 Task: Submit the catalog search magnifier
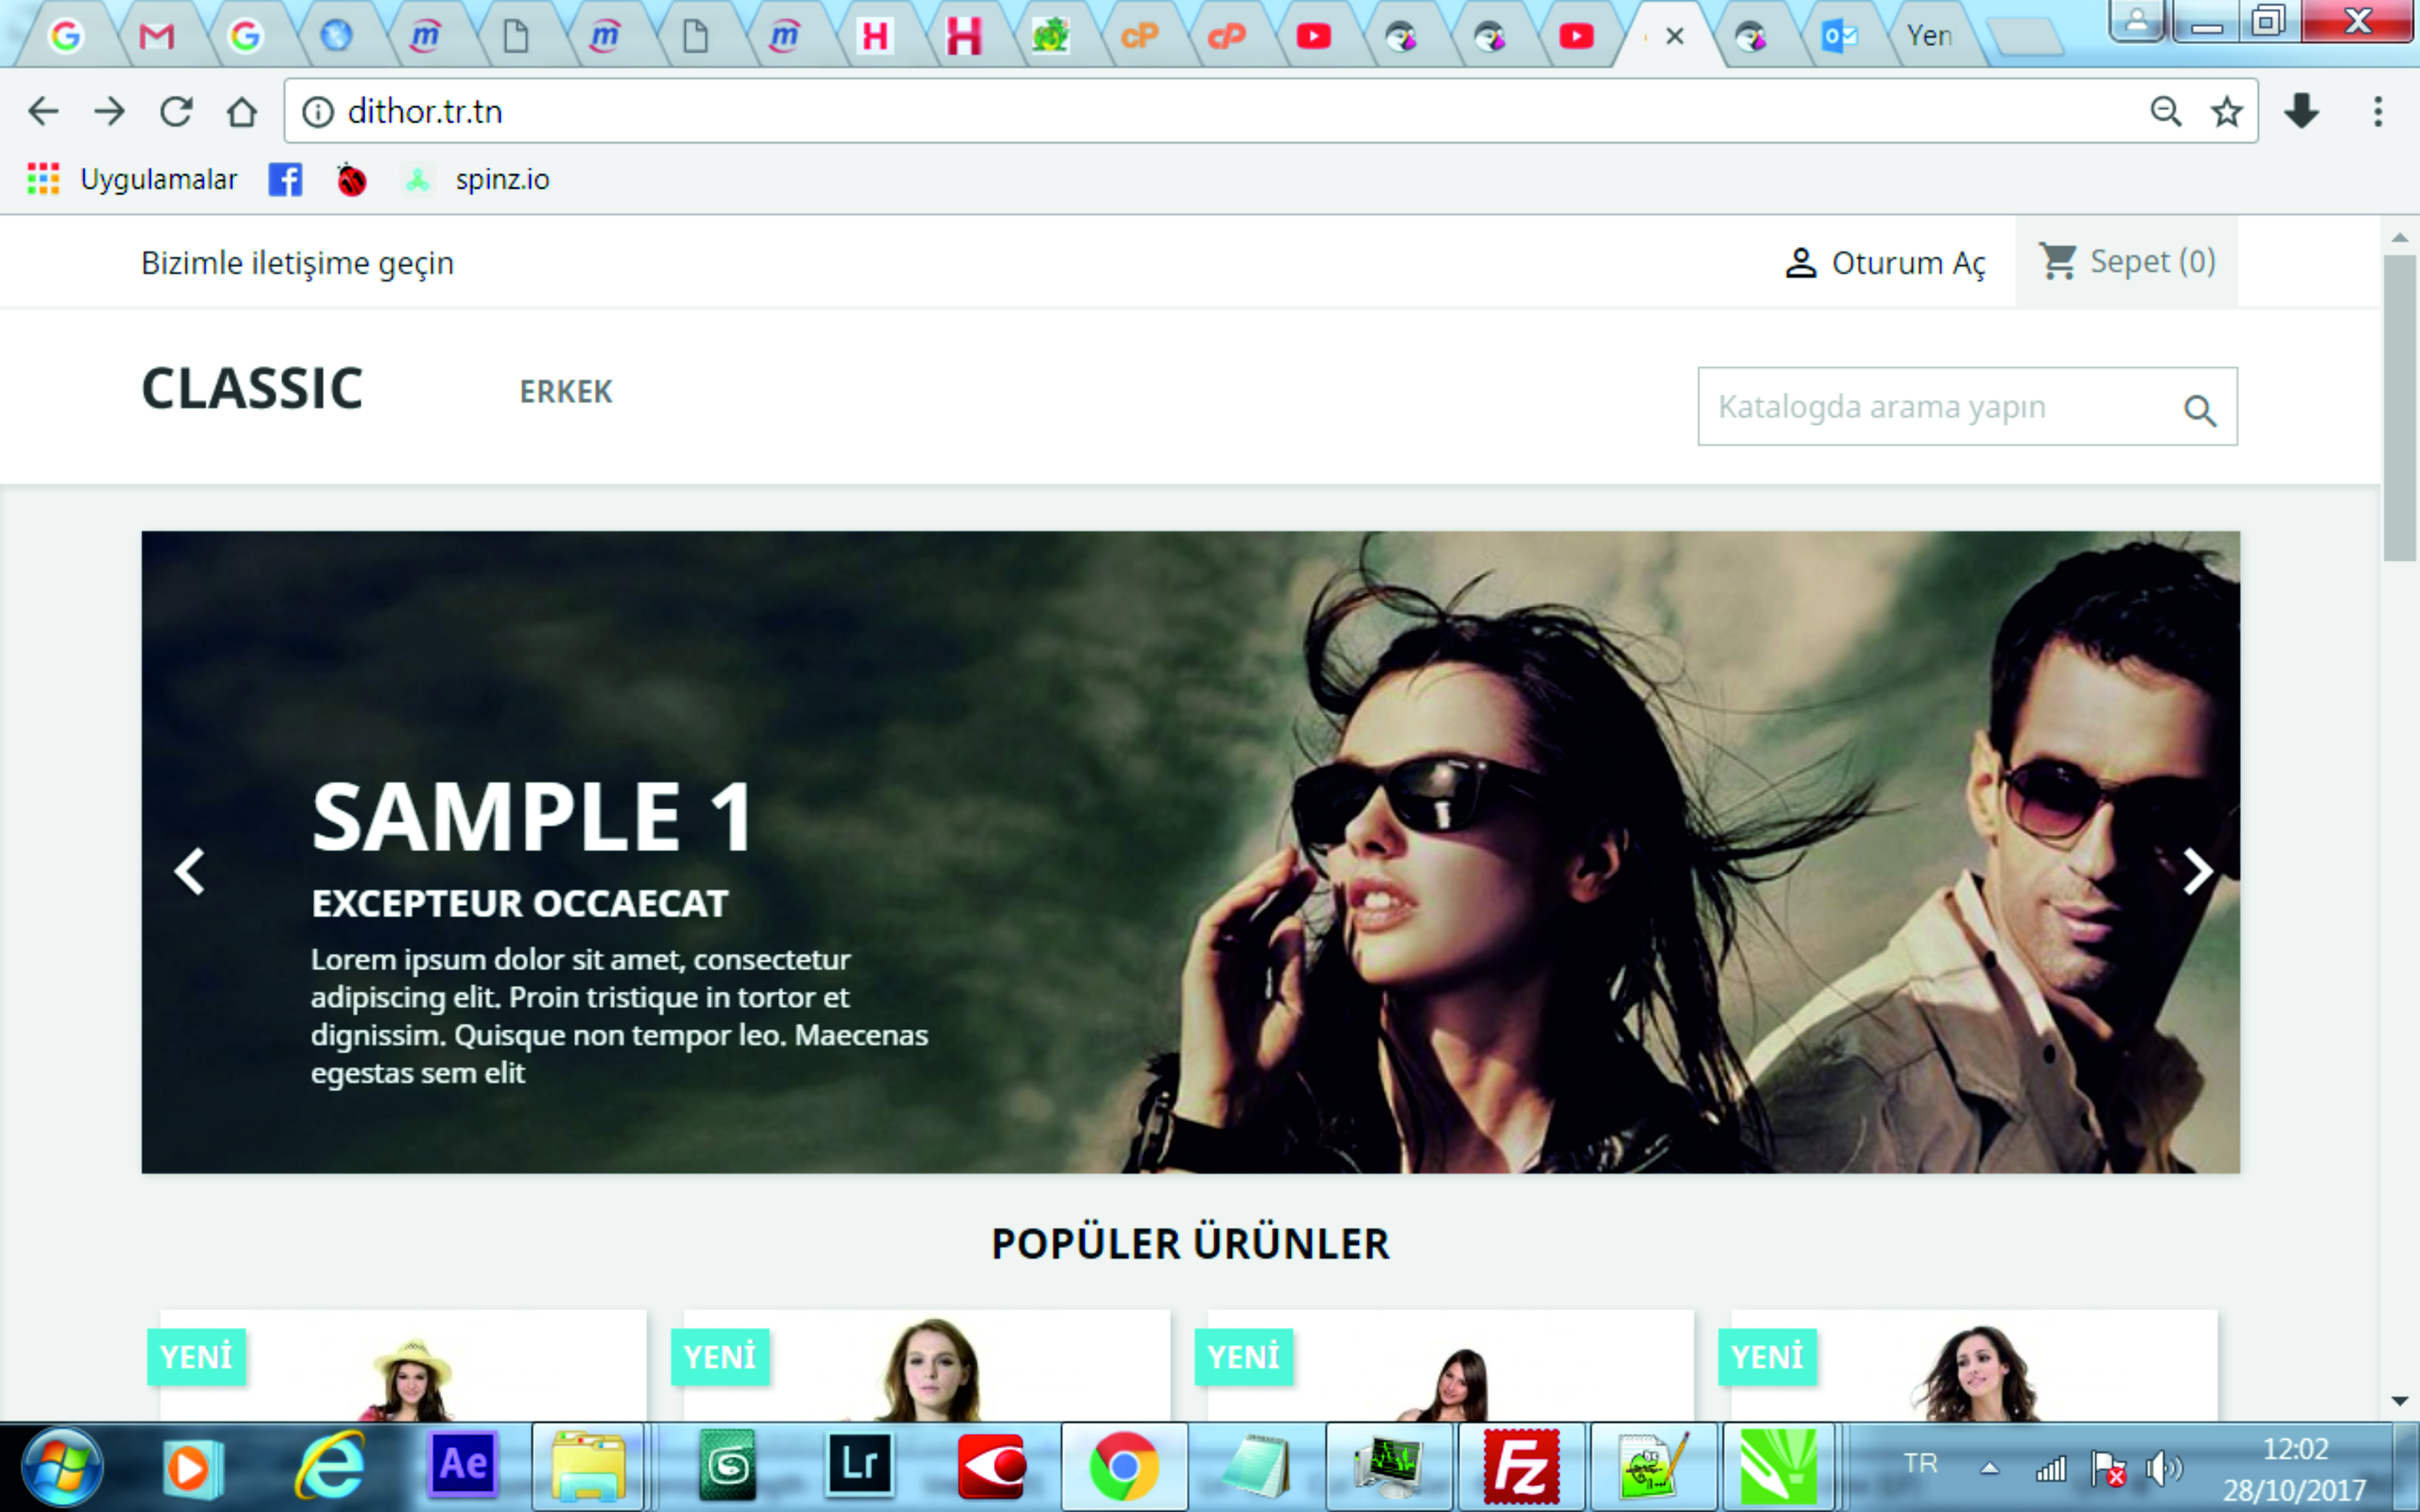click(x=2200, y=410)
